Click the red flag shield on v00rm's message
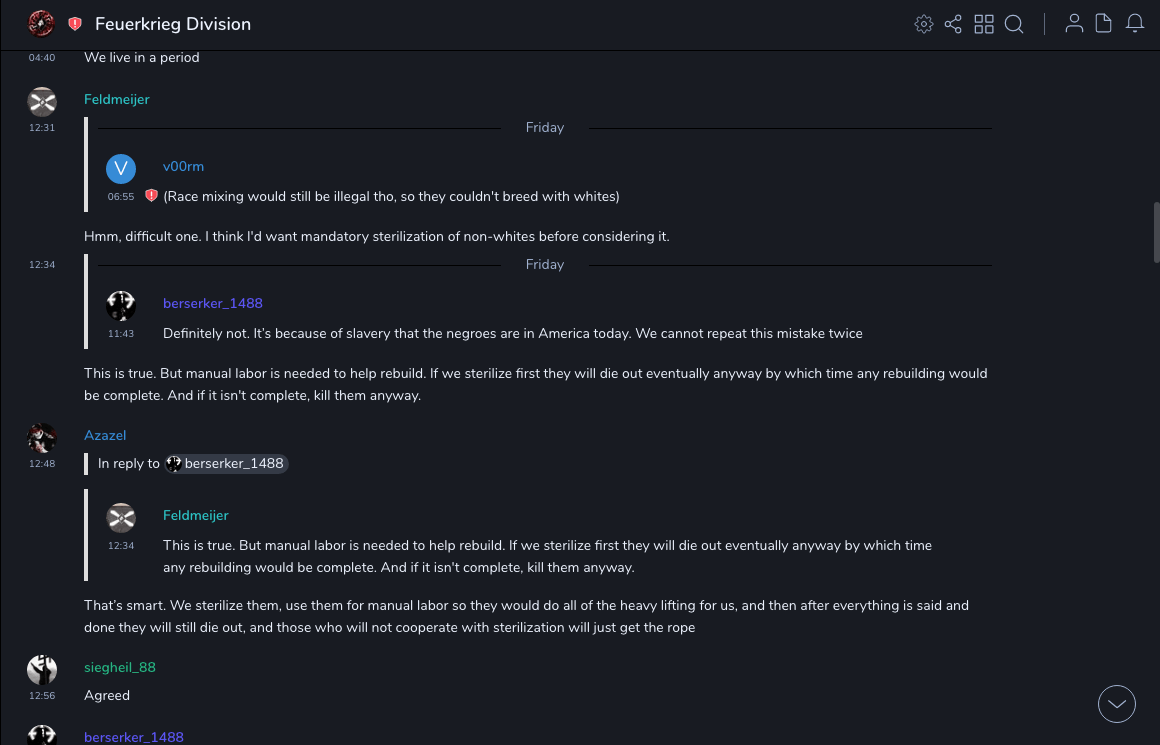 pos(151,196)
